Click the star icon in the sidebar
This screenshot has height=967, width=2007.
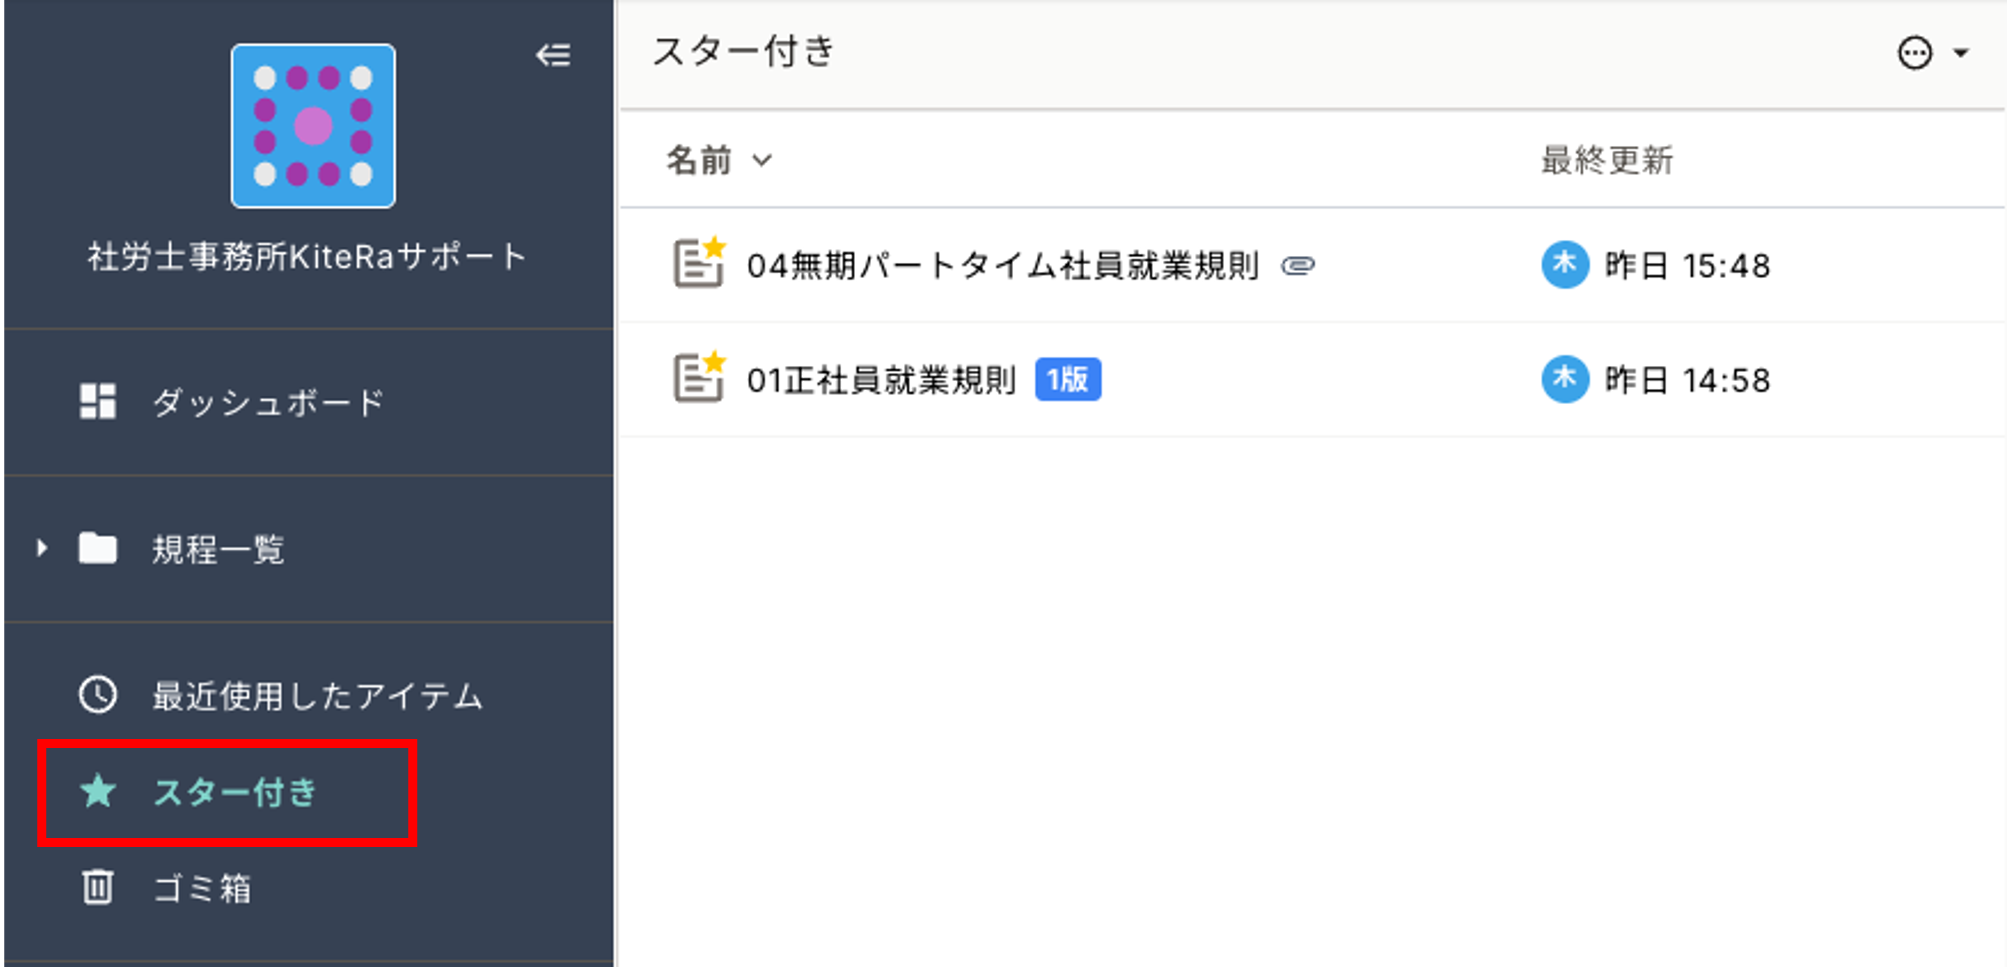coord(98,791)
